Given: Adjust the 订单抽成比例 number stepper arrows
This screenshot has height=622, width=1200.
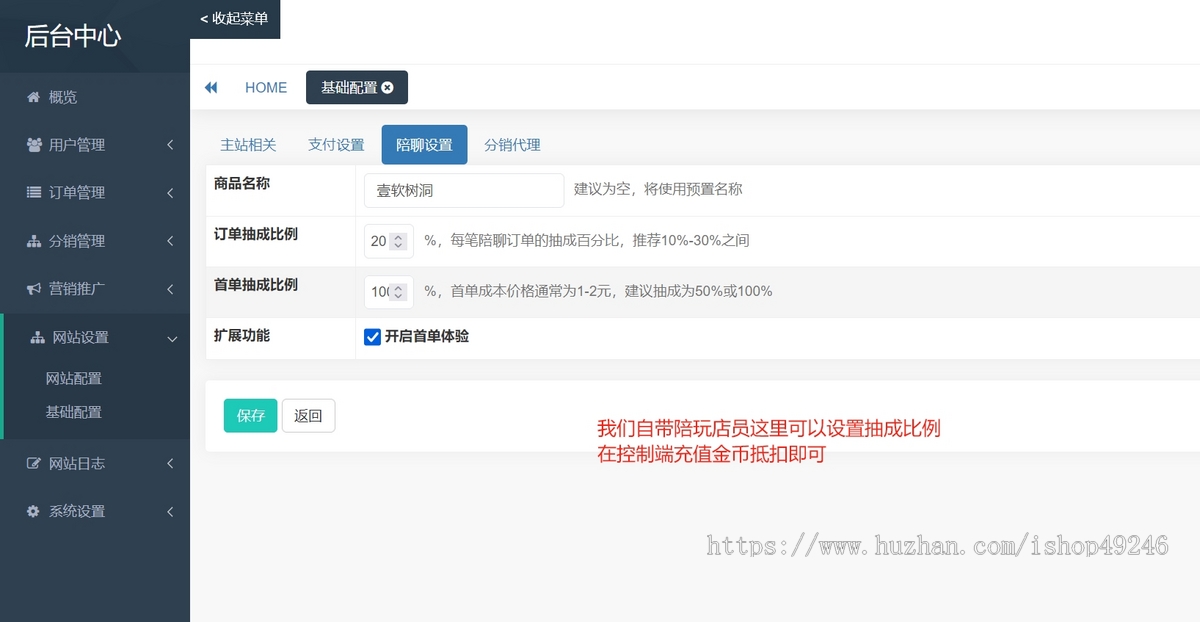Looking at the screenshot, I should click(398, 241).
